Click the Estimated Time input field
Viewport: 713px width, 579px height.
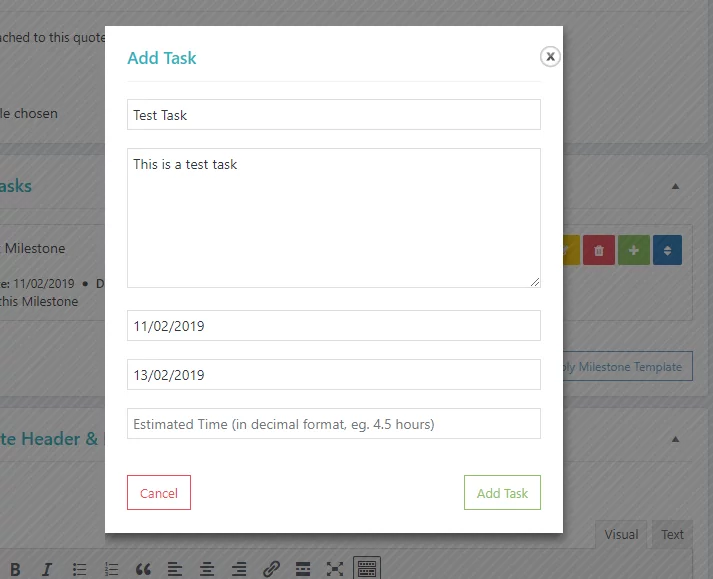[x=334, y=424]
